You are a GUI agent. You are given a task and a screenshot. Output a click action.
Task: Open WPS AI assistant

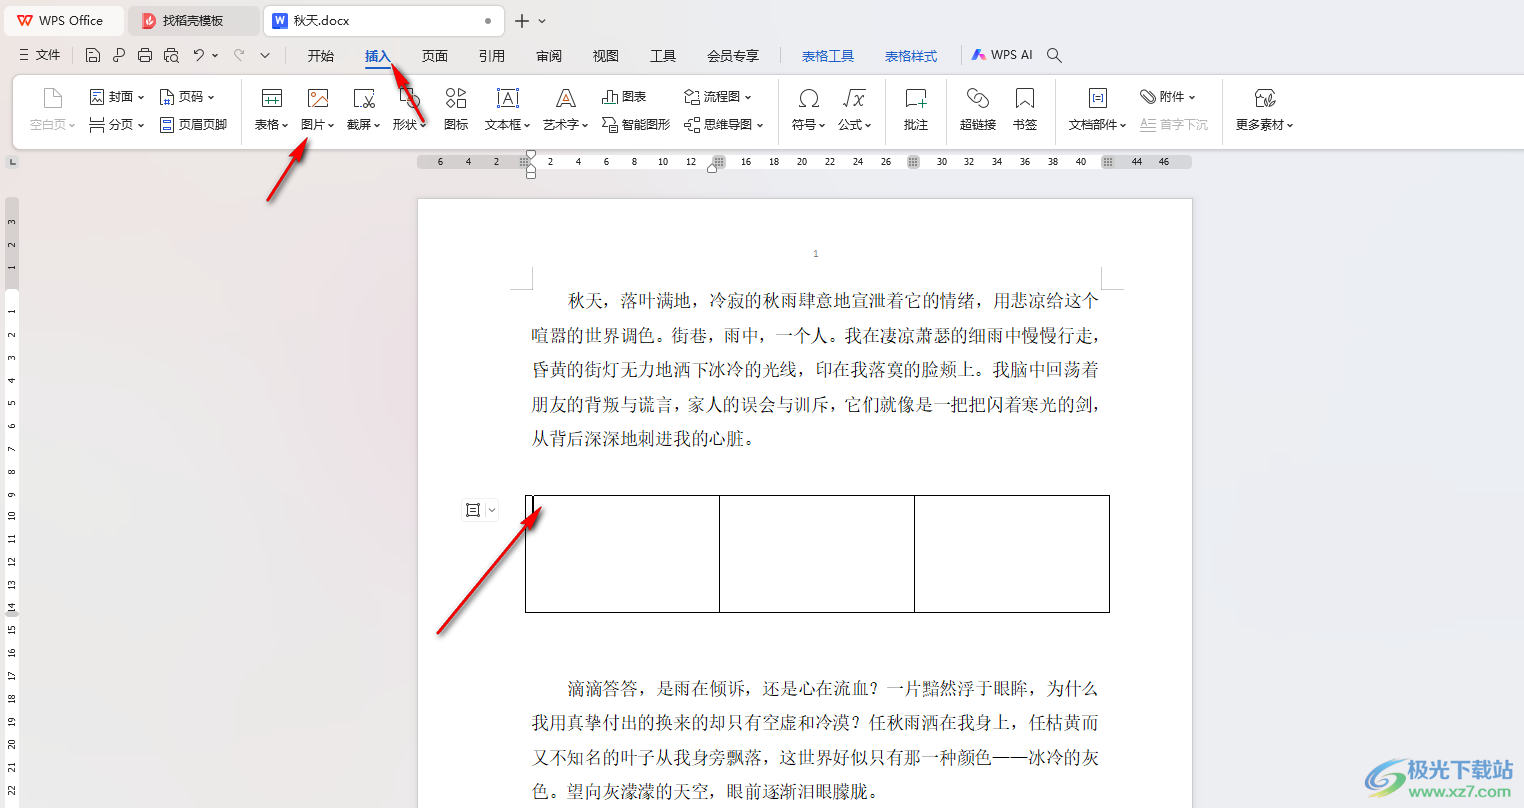1003,55
